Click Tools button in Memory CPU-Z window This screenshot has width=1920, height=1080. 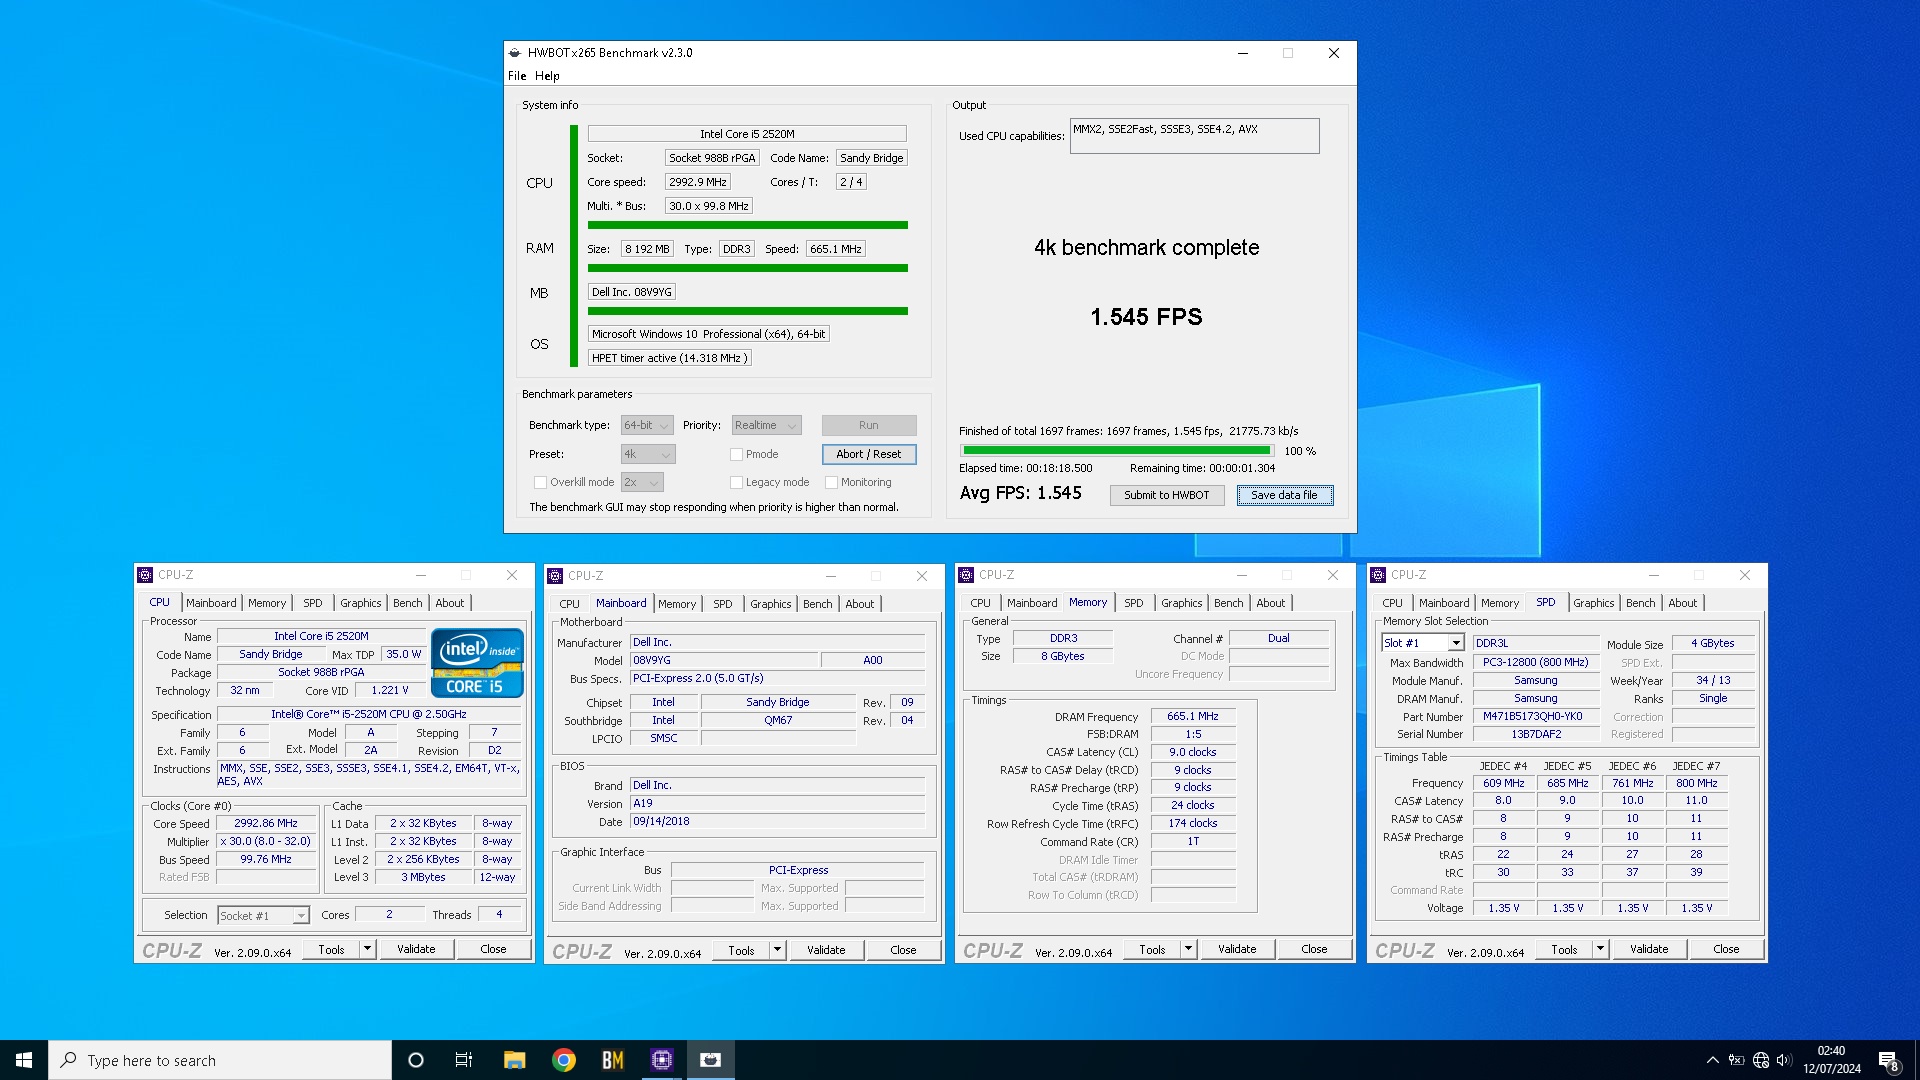[1152, 949]
